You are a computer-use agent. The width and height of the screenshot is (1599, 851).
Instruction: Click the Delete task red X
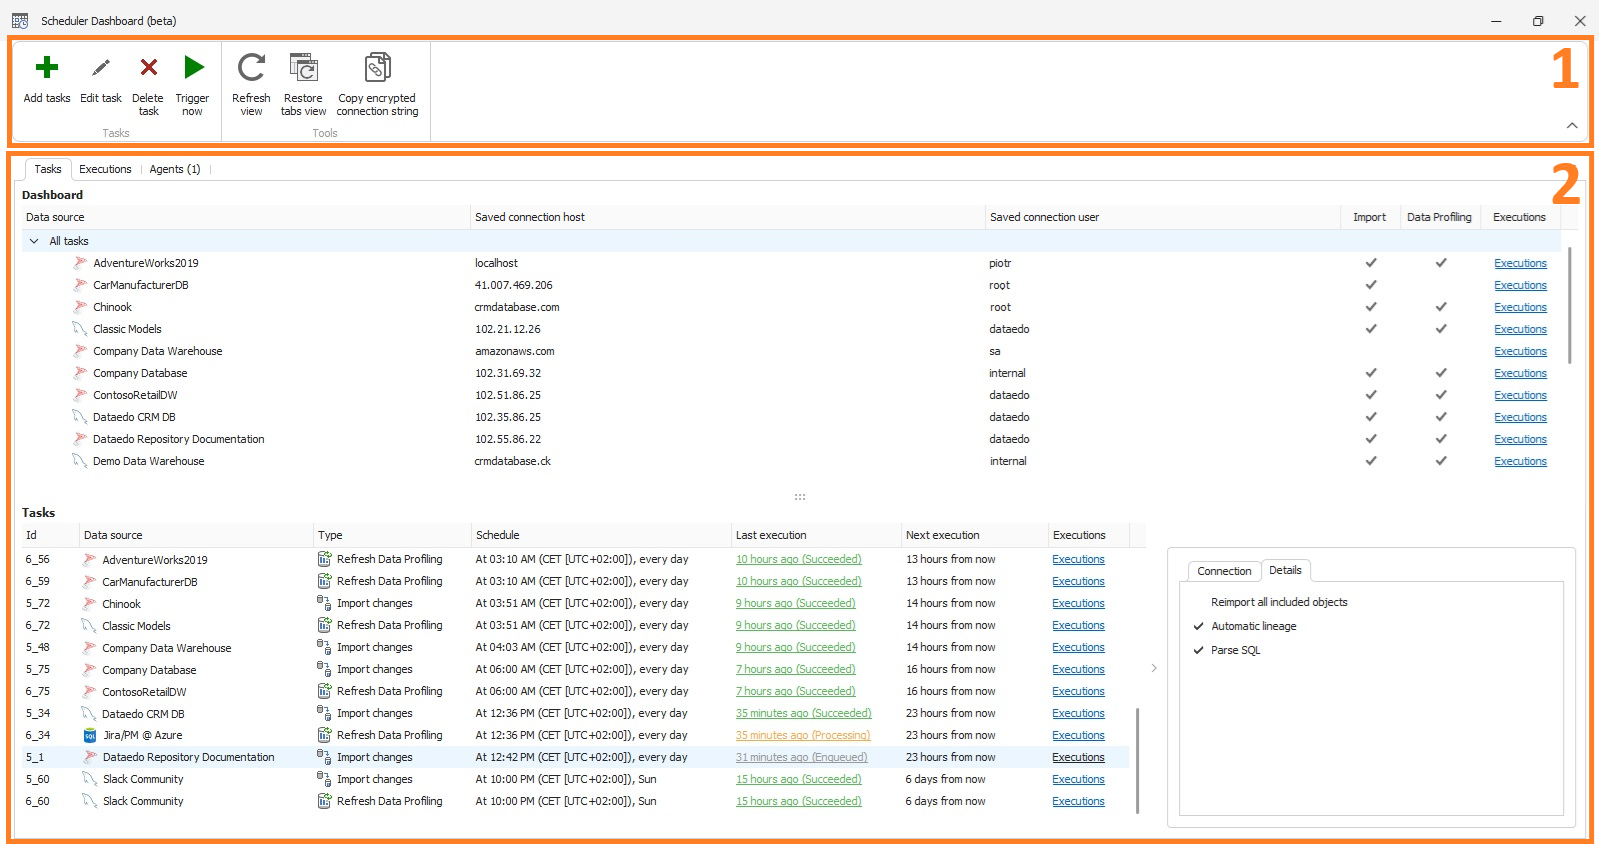pyautogui.click(x=148, y=67)
